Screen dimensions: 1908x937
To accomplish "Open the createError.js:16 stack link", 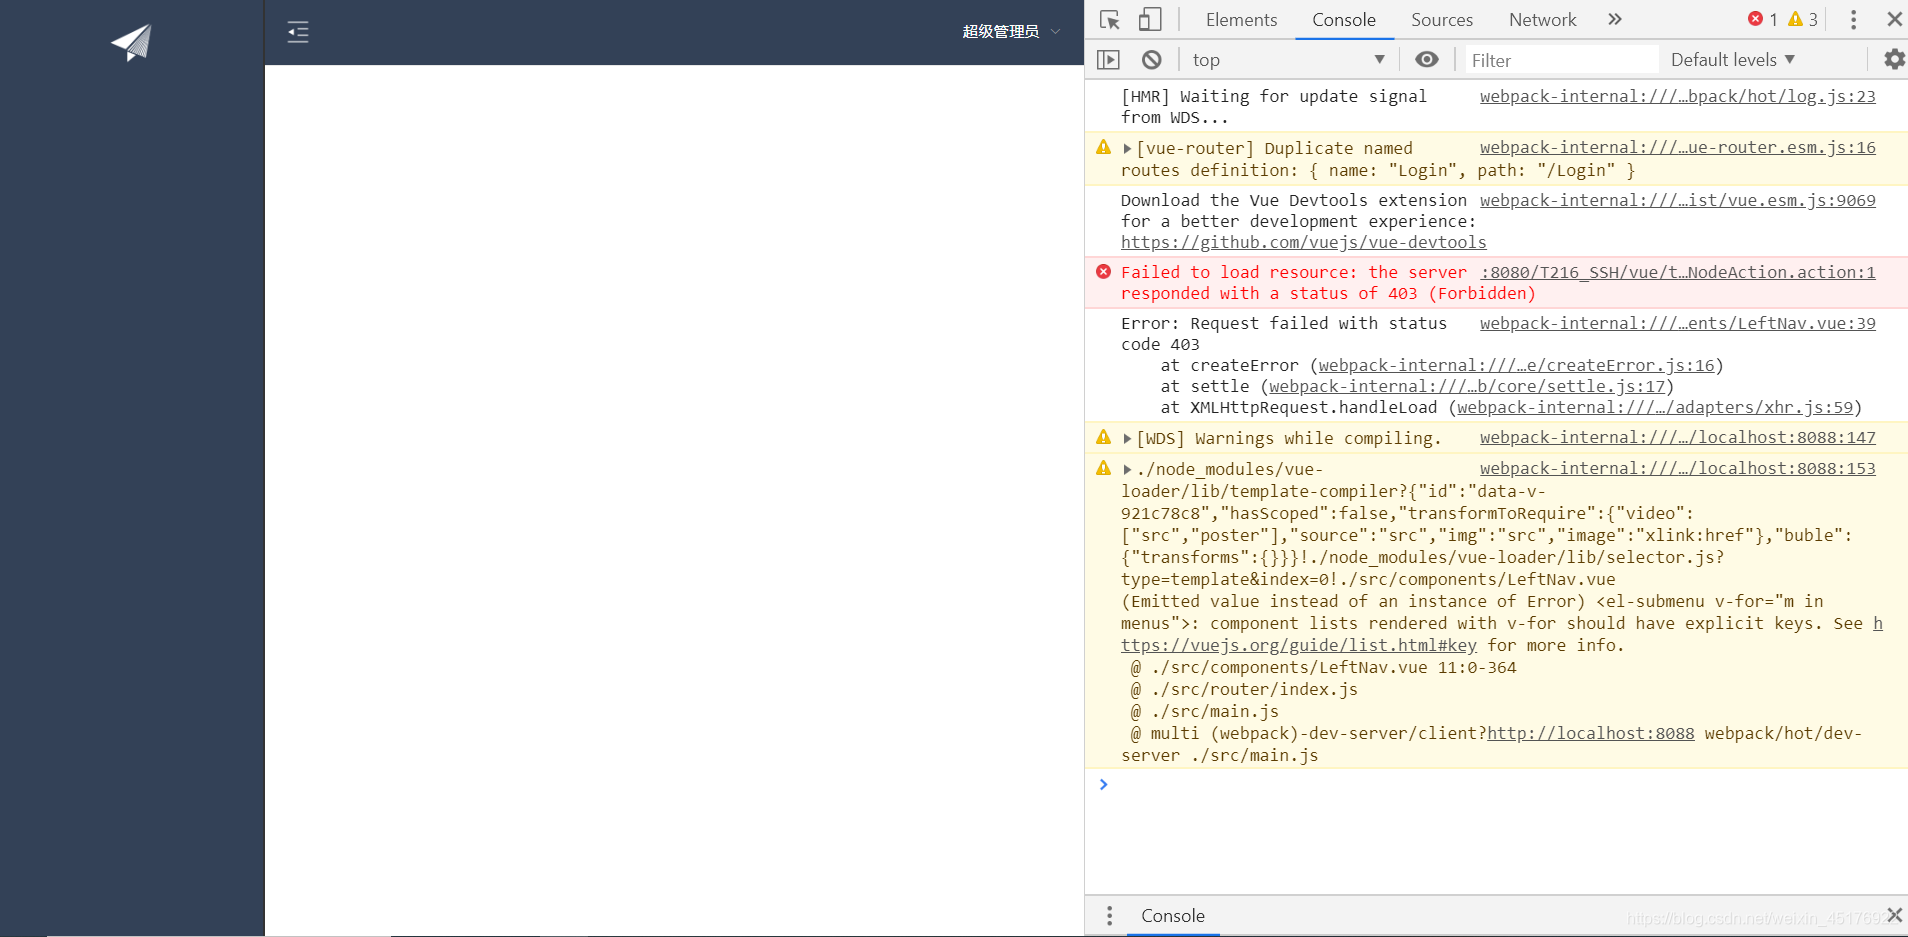I will (1516, 365).
